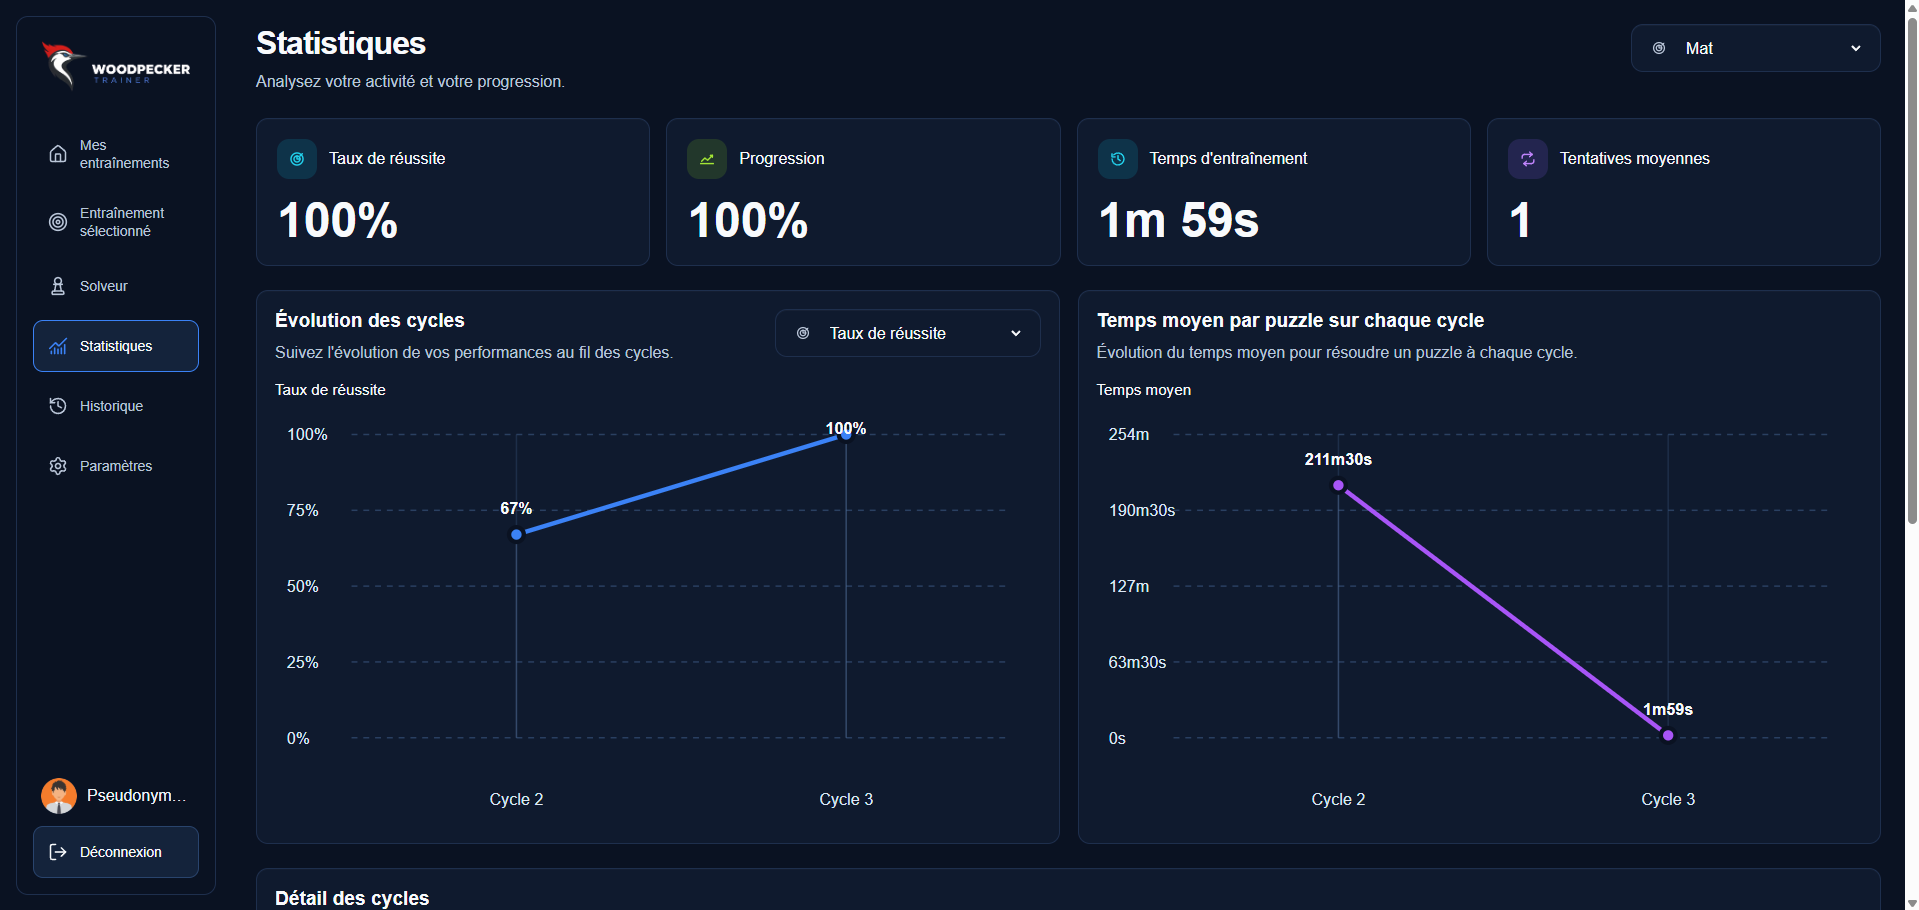The image size is (1919, 910).
Task: Click the chess pawn Solveur icon
Action: pos(58,286)
